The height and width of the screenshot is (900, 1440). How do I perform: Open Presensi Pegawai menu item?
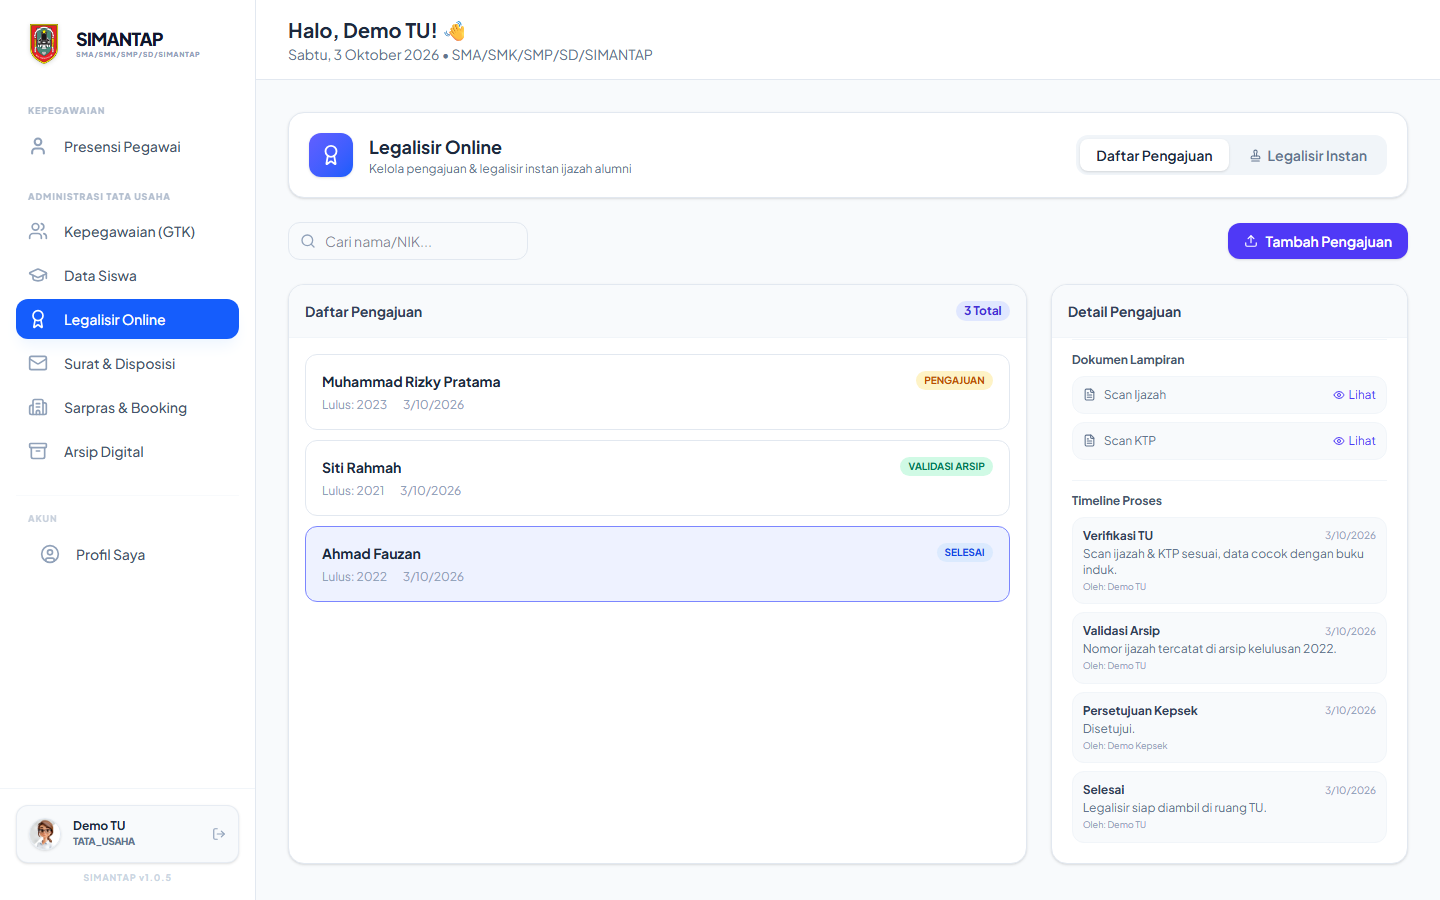pos(127,147)
